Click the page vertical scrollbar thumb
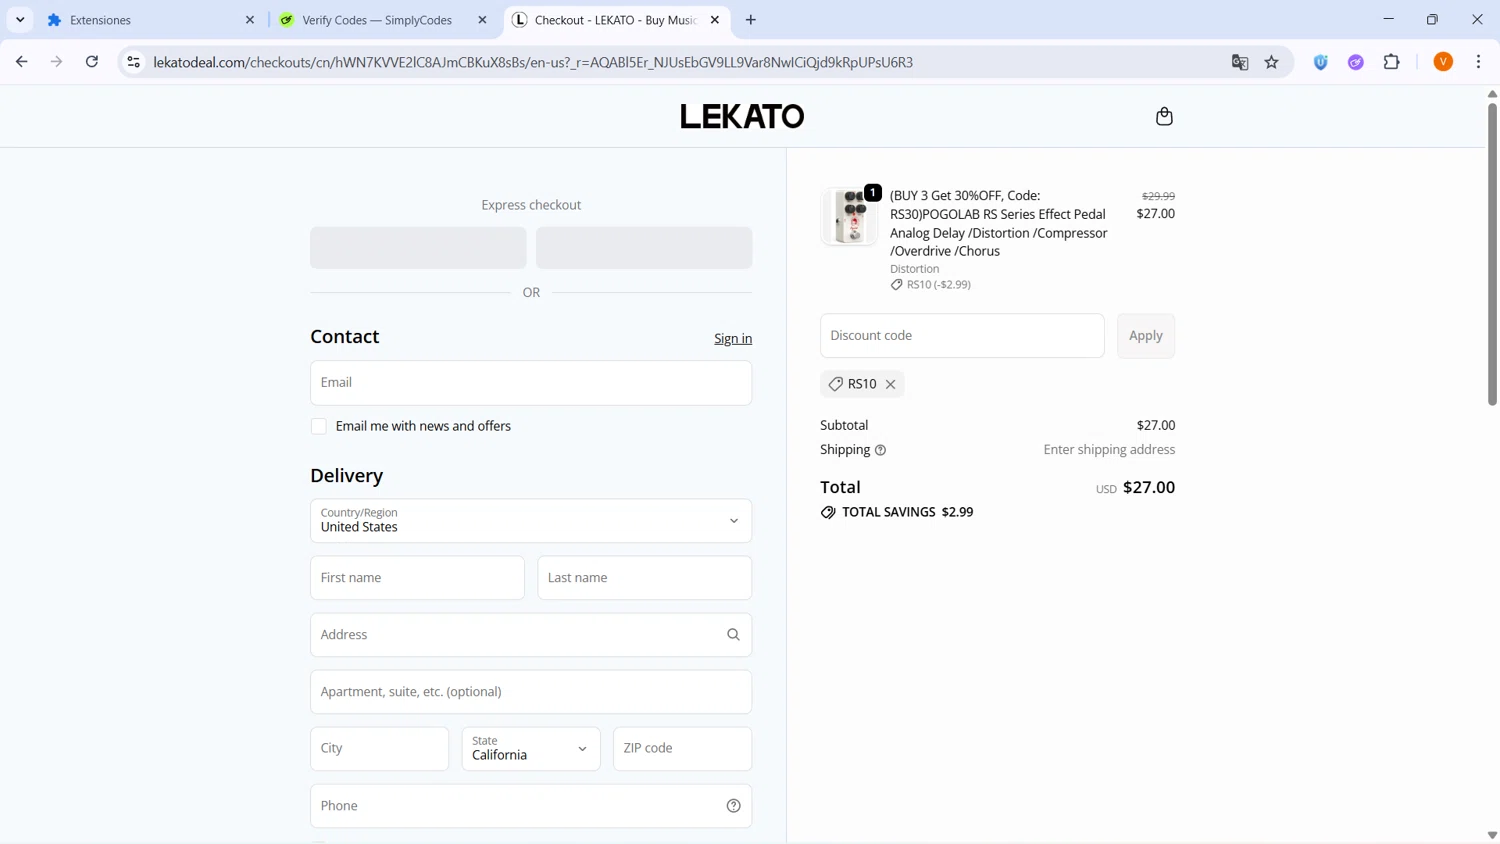This screenshot has height=844, width=1500. (1492, 254)
